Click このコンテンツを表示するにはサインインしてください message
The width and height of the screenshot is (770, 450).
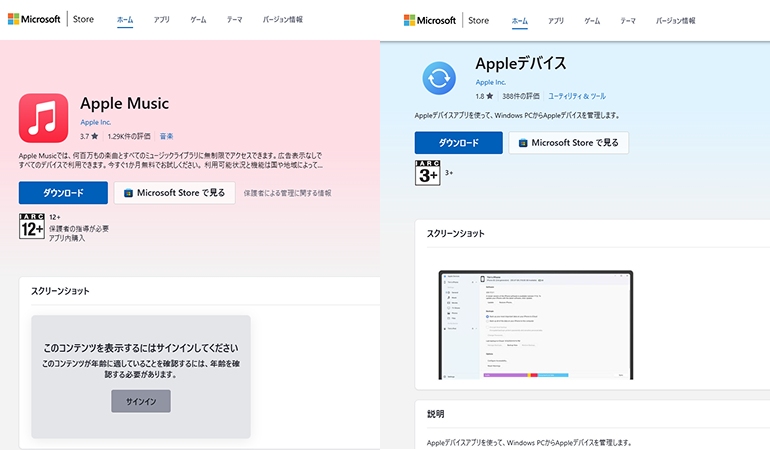tap(141, 348)
